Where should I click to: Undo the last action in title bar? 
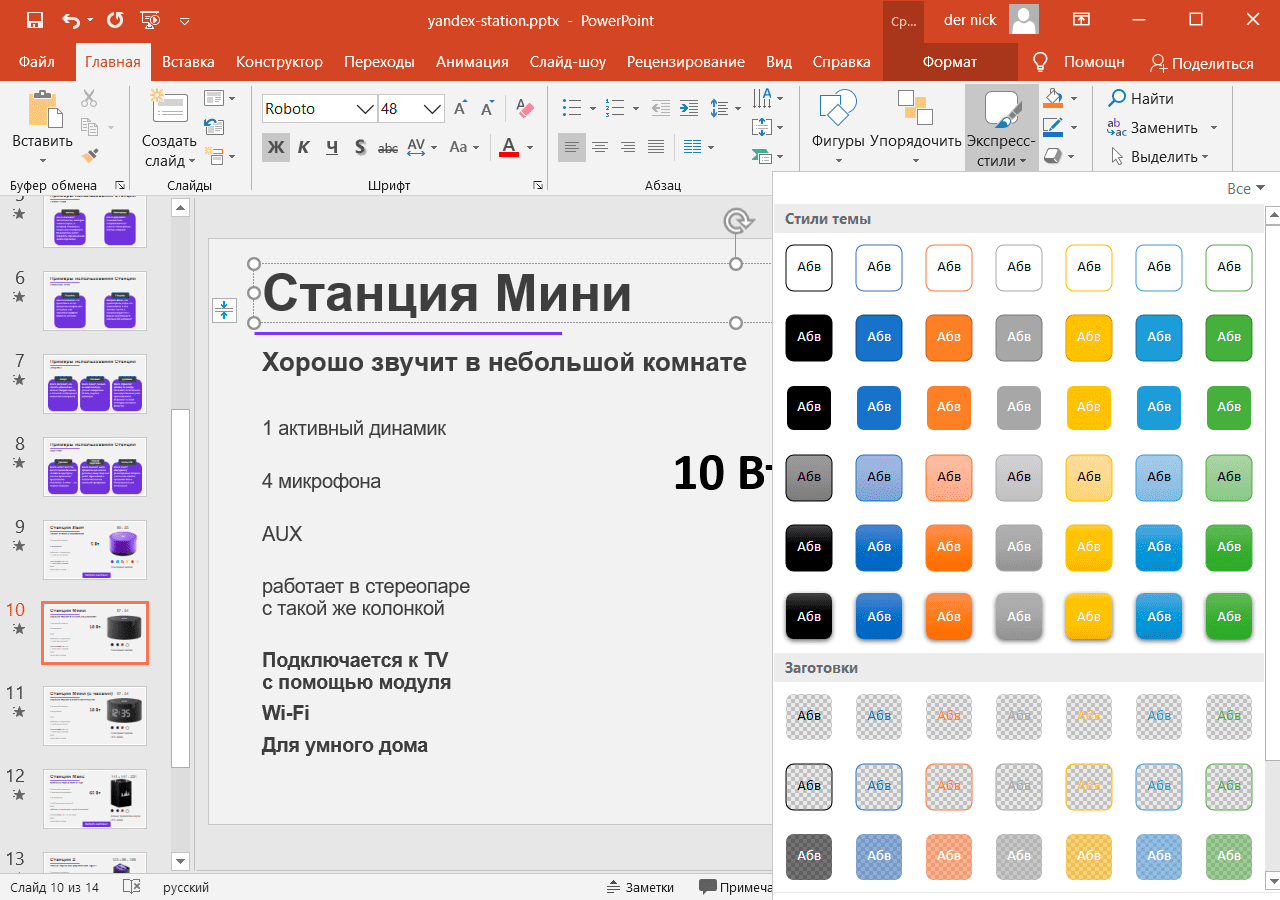coord(71,19)
